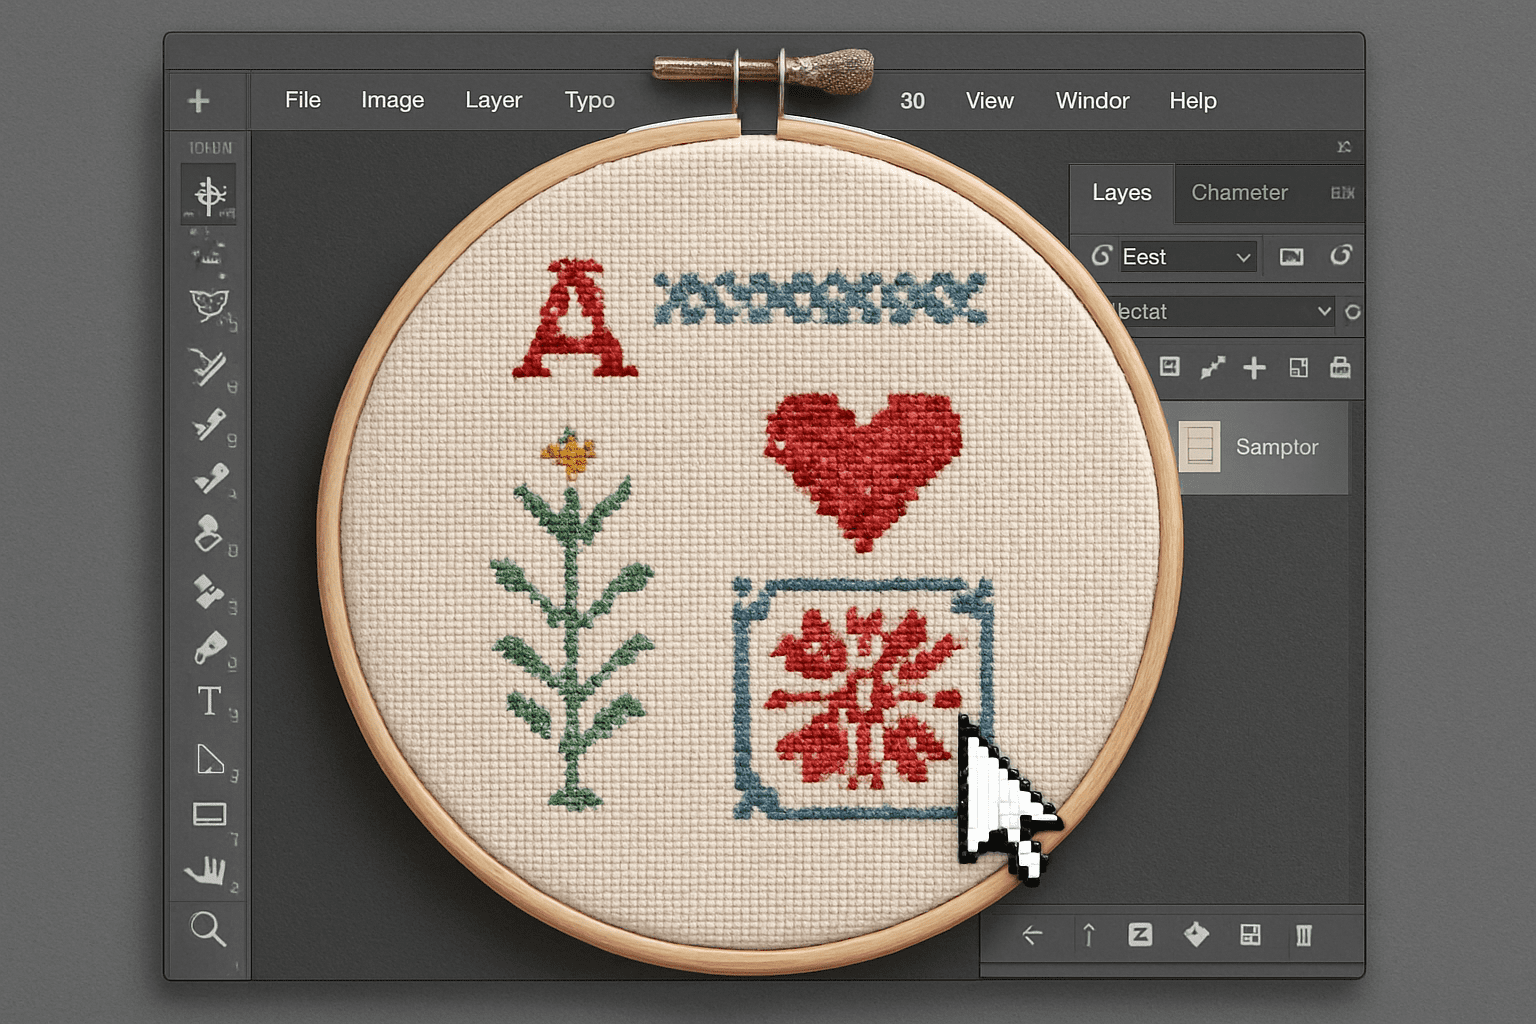
Task: Select the crosshair move tool
Action: click(209, 194)
